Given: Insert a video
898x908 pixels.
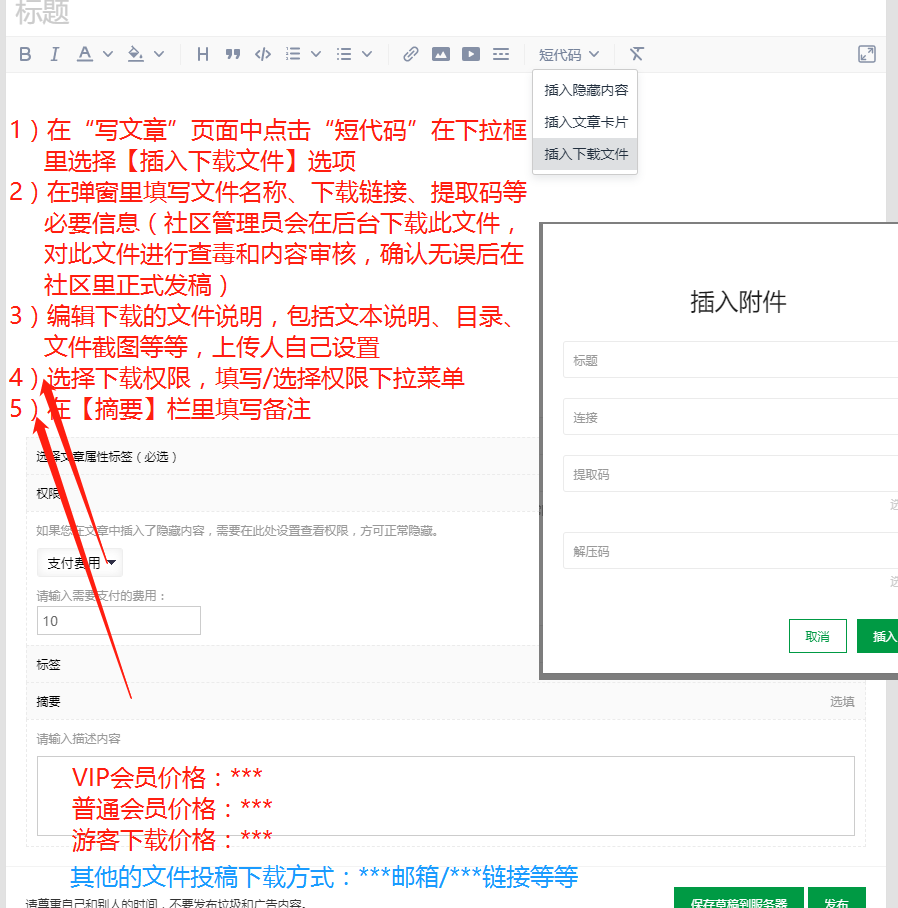Looking at the screenshot, I should 470,54.
